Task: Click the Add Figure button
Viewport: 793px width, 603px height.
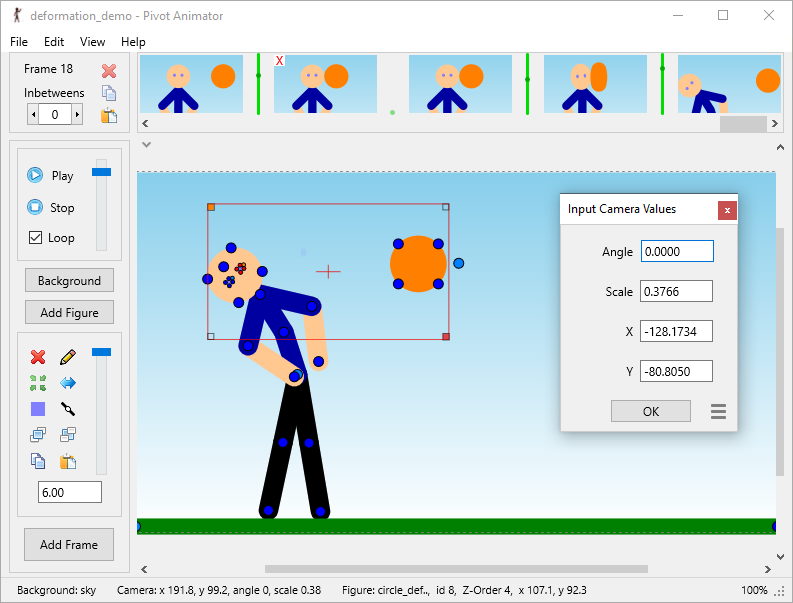Action: coord(69,312)
